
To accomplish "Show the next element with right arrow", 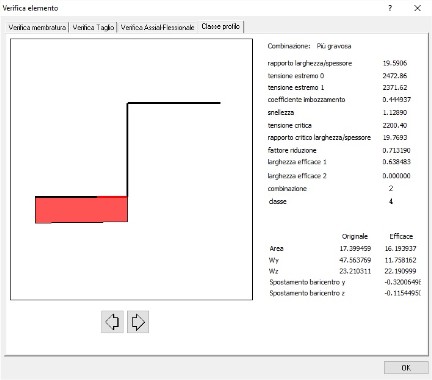I will coord(138,322).
